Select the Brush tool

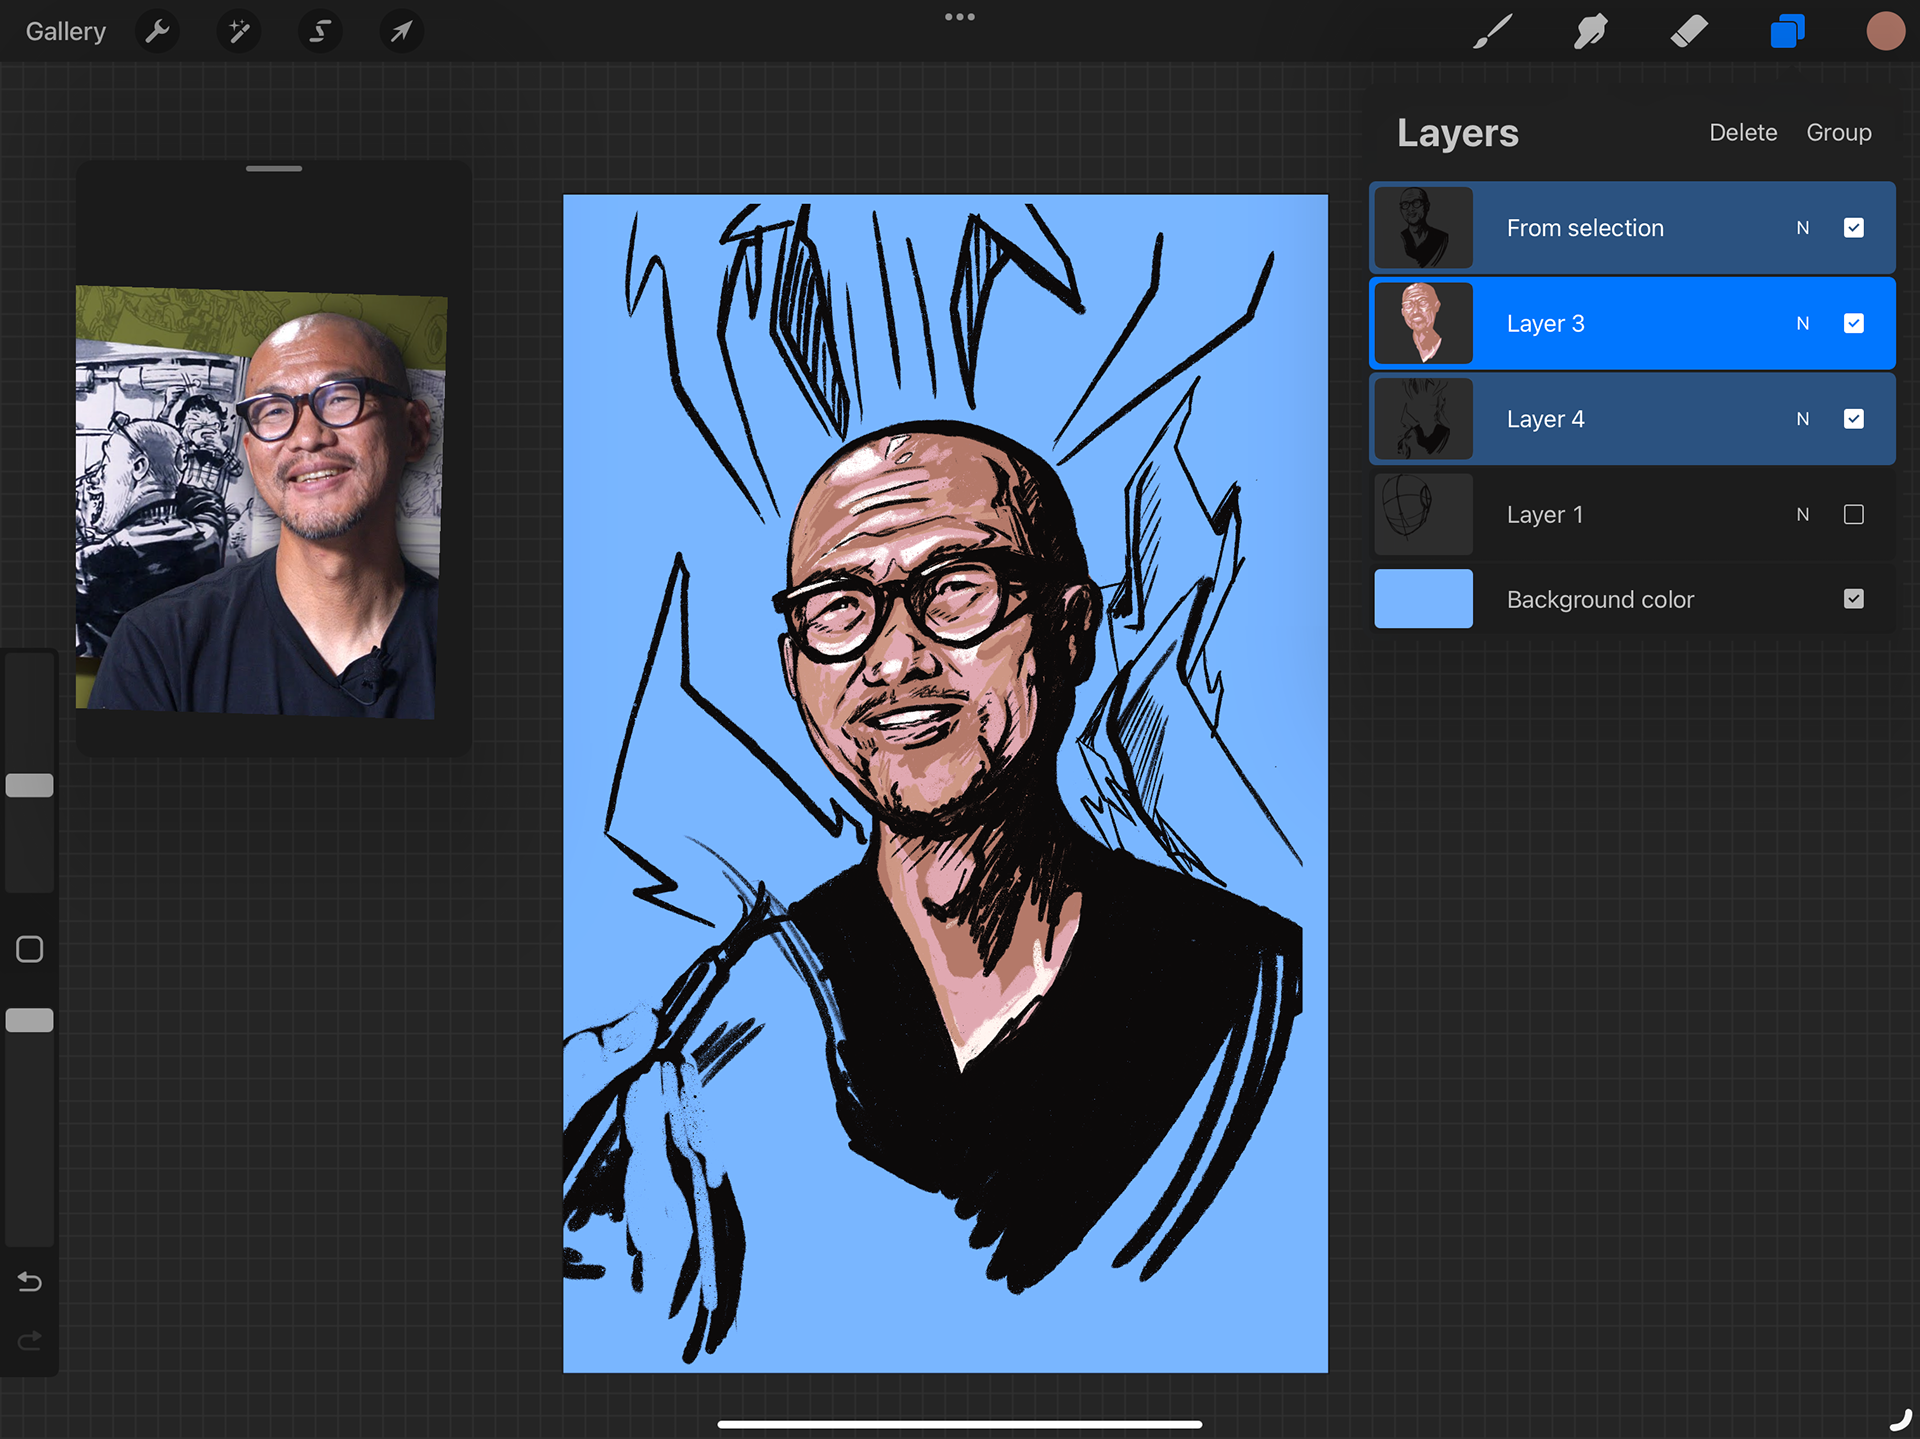(1492, 32)
